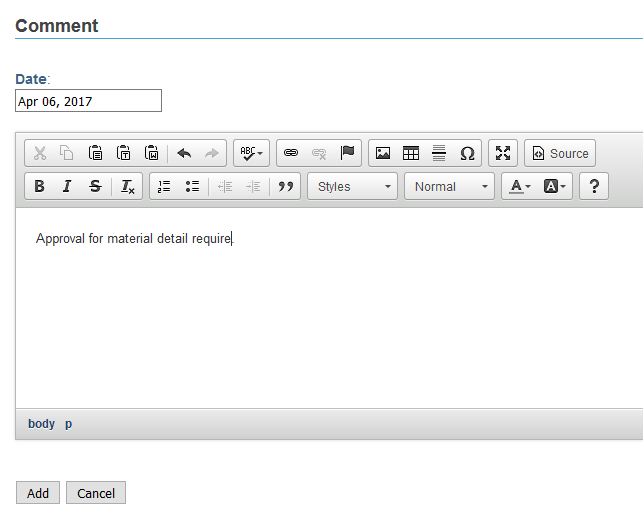Viewport: 643px width, 522px height.
Task: Toggle bold formatting
Action: pos(39,186)
